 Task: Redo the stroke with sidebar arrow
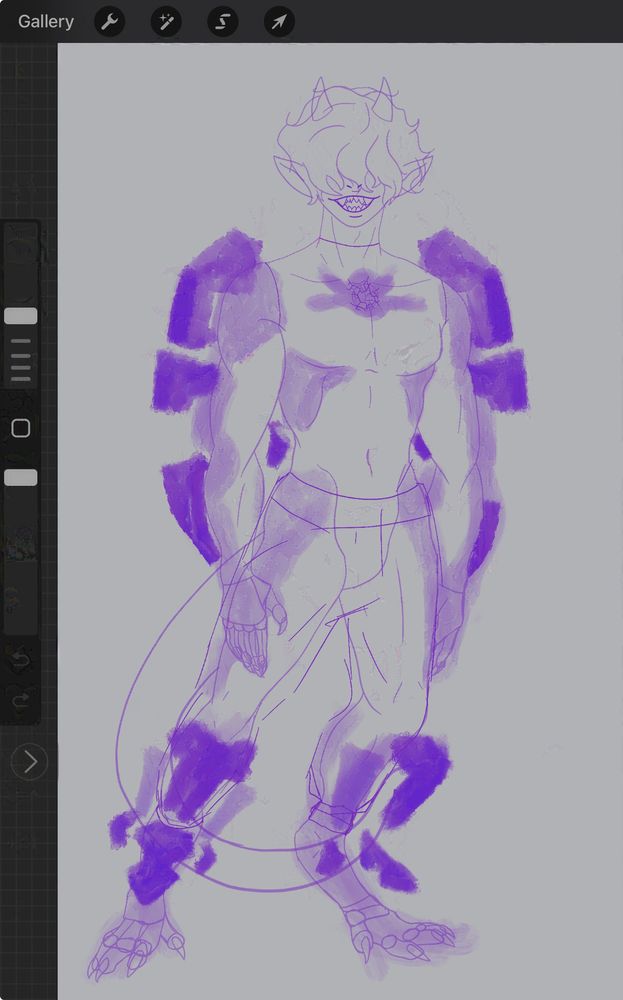[x=21, y=702]
